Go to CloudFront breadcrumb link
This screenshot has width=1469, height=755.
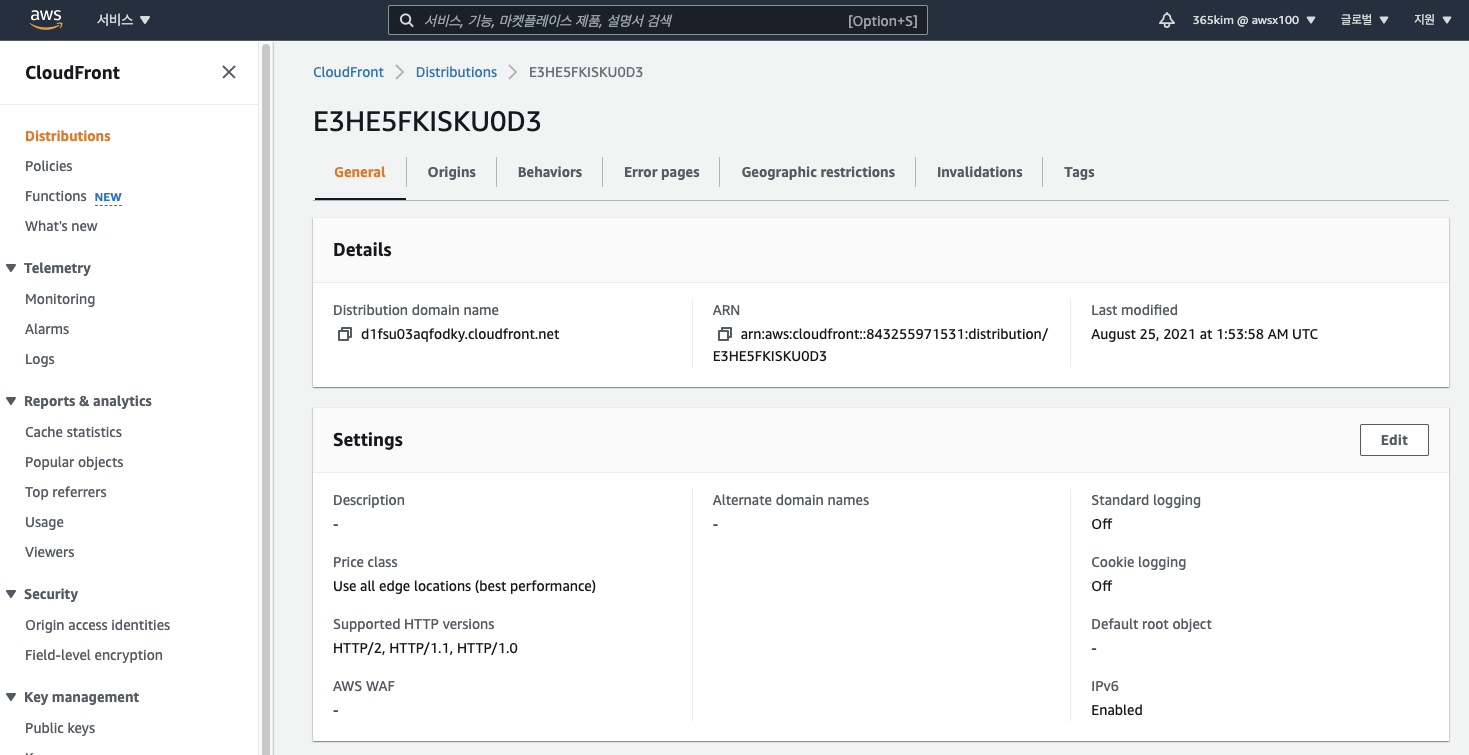(348, 72)
